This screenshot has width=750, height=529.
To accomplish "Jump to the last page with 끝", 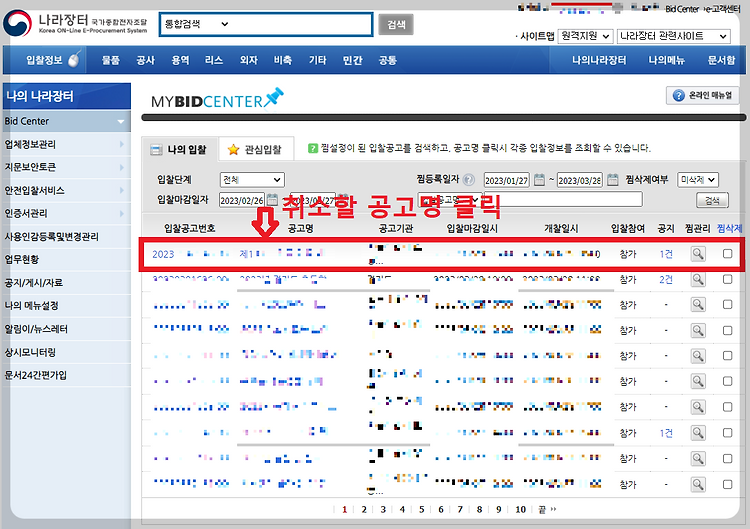I will point(547,509).
